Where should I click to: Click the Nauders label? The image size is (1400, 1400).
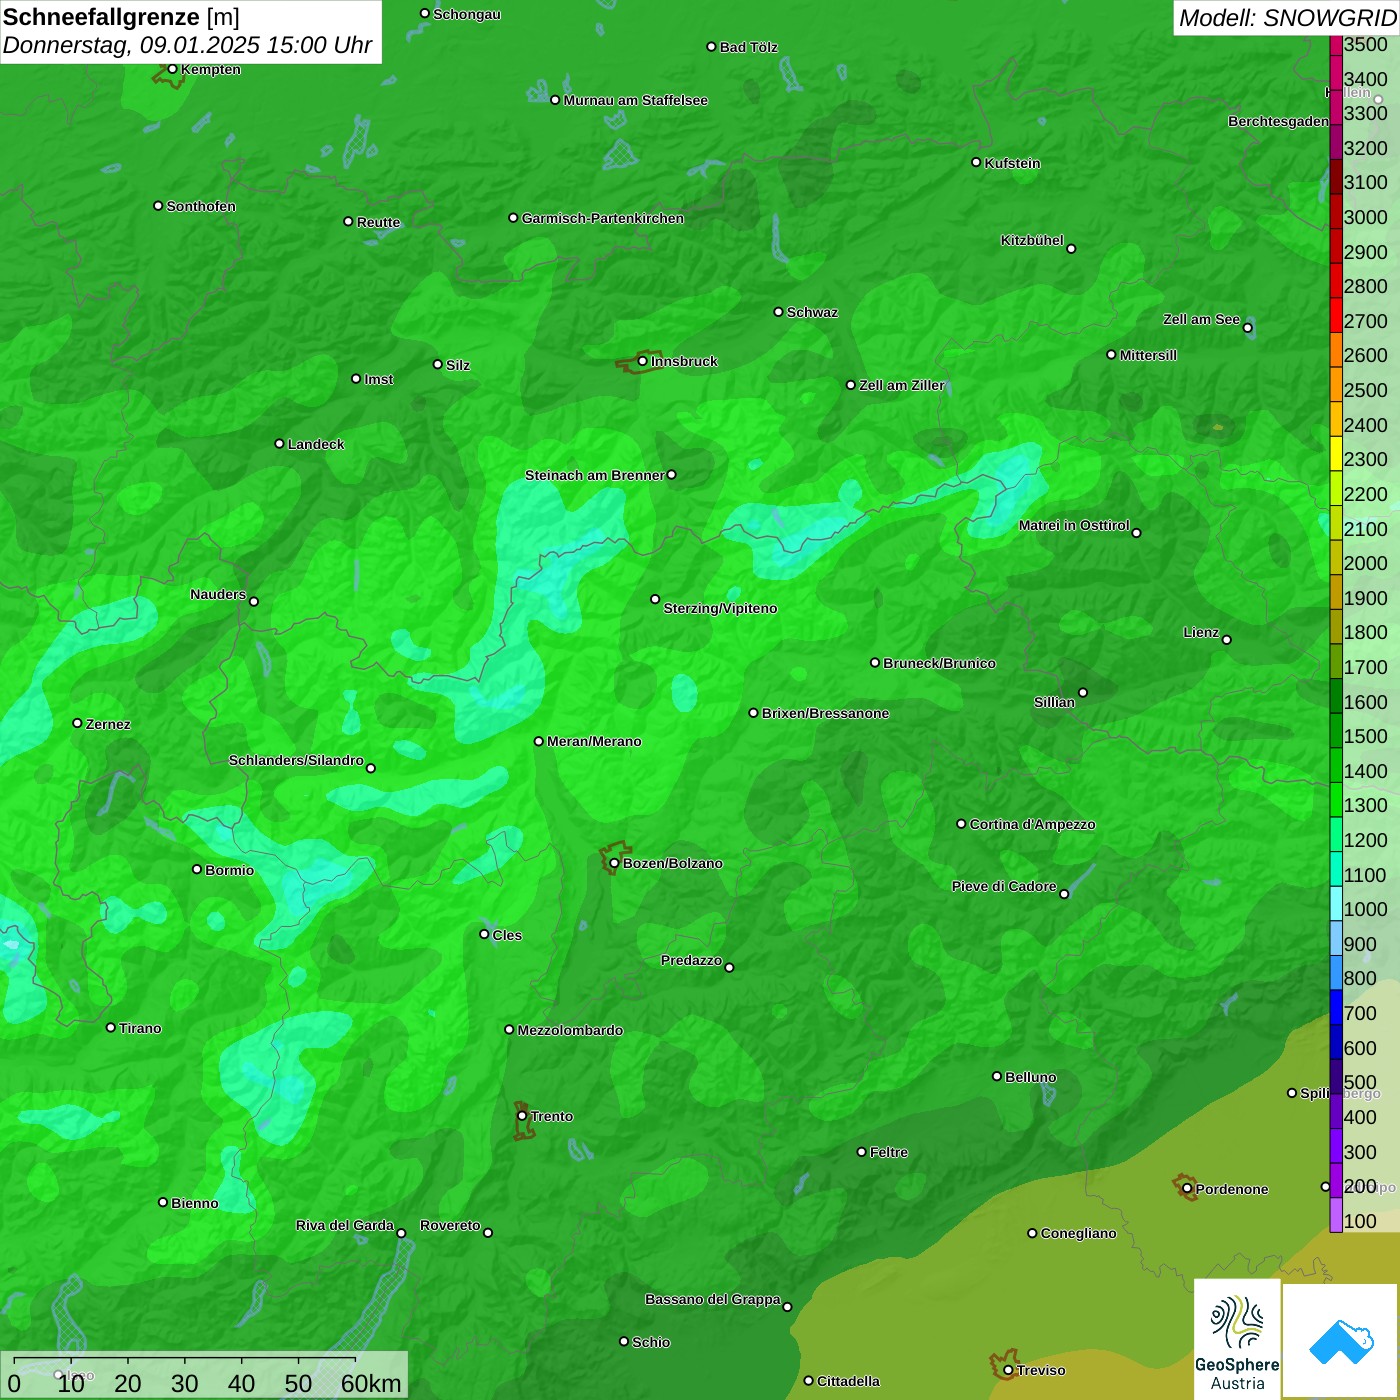point(218,594)
